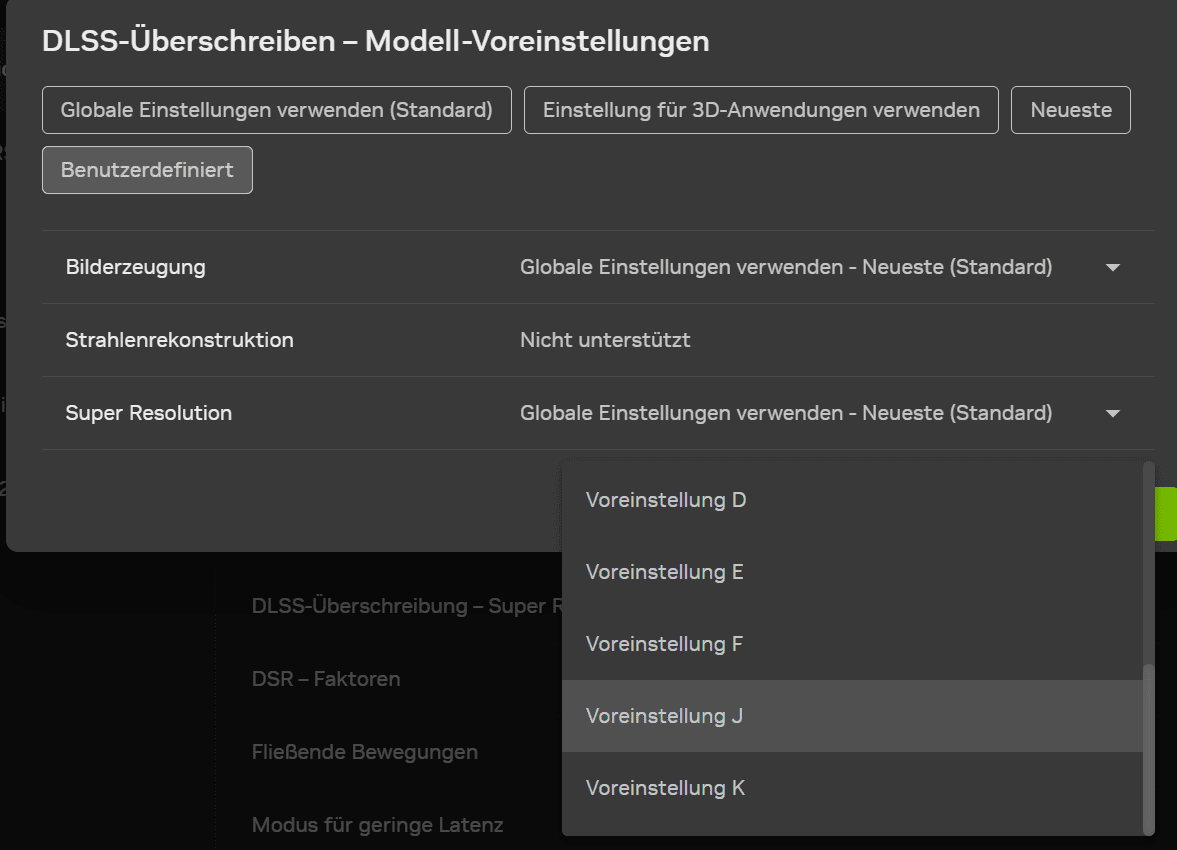The image size is (1177, 850).
Task: Choose Voreinstellung E preset
Action: 665,572
